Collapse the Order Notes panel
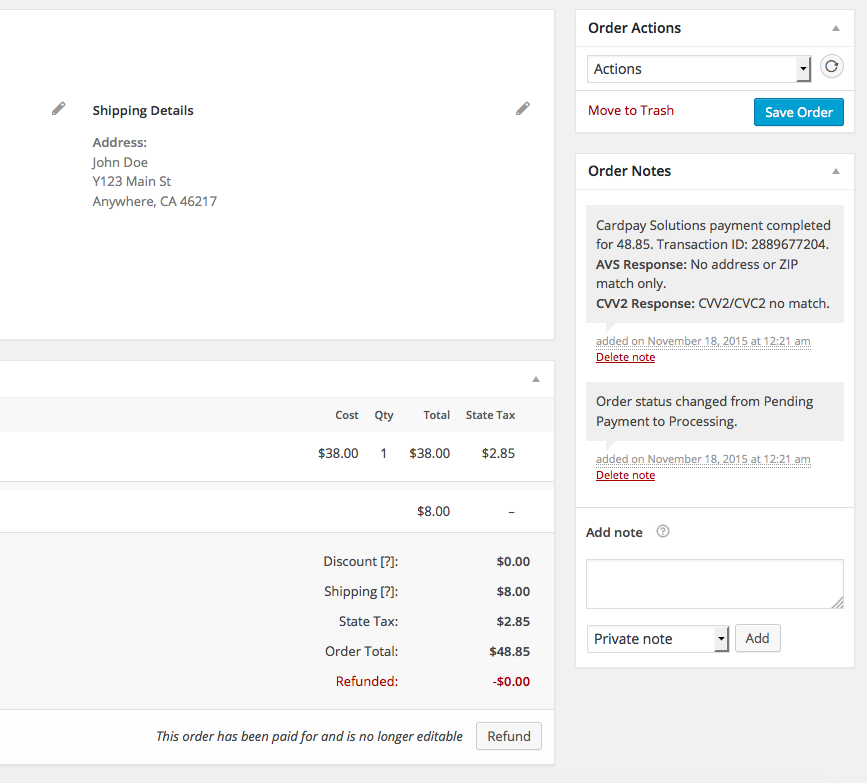This screenshot has width=867, height=783. point(836,171)
